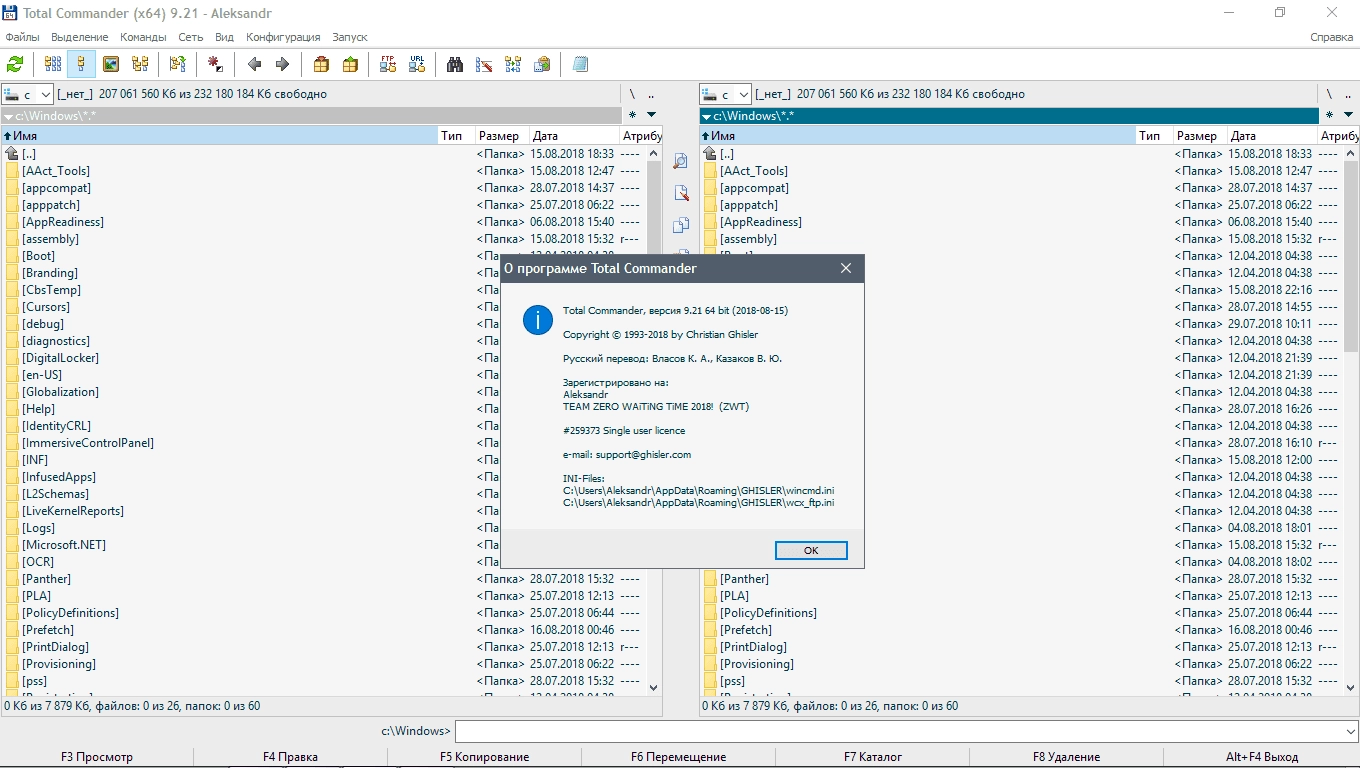This screenshot has width=1360, height=768.
Task: Open the multi-rename tool icon
Action: tap(484, 64)
